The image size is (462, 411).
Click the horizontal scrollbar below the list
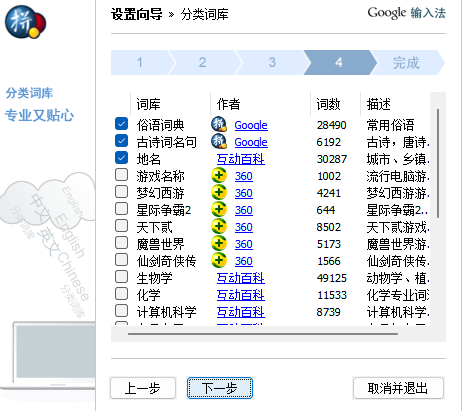click(x=263, y=333)
